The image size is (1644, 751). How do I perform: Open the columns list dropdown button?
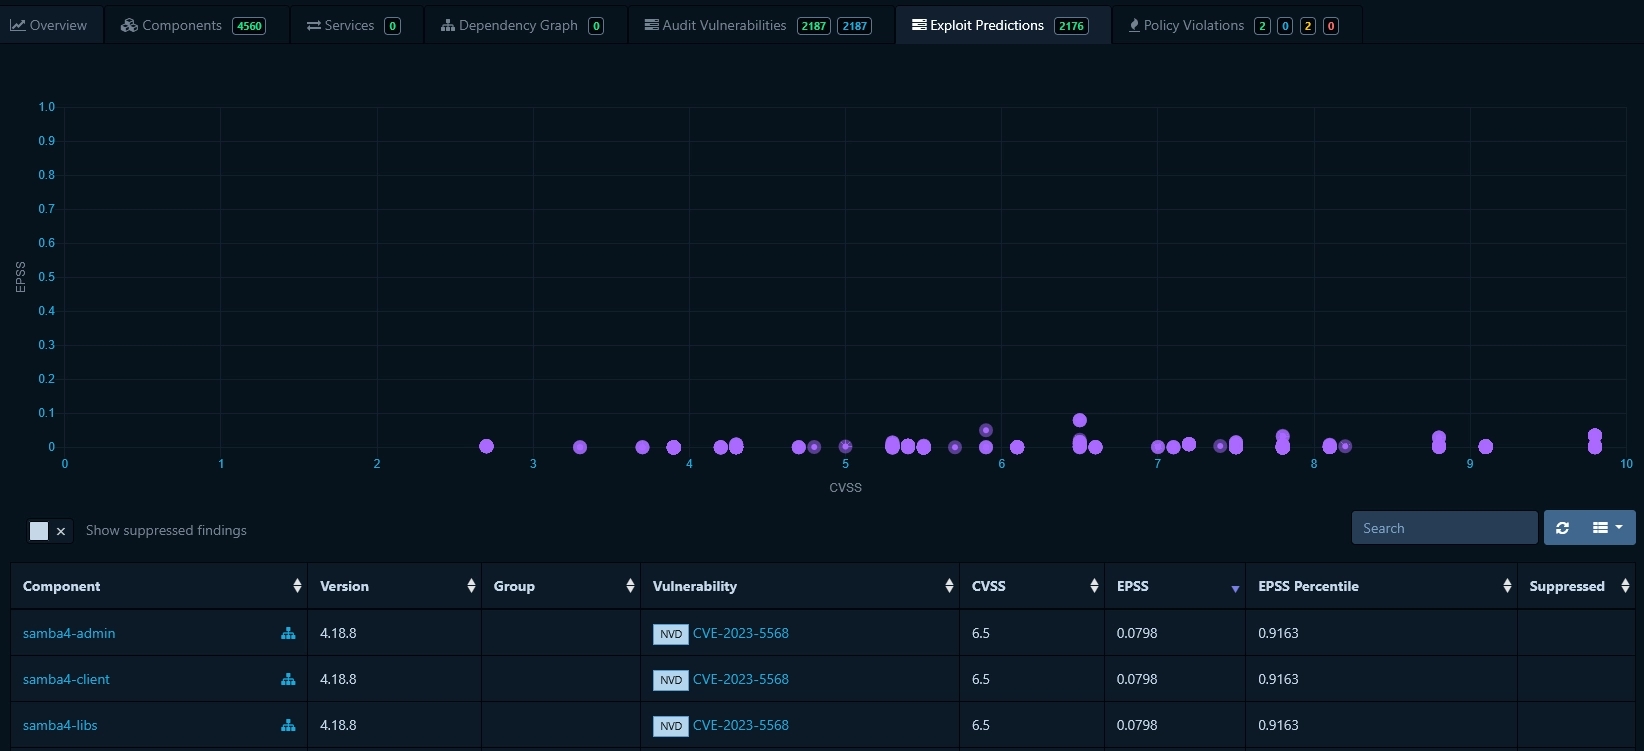(x=1608, y=528)
